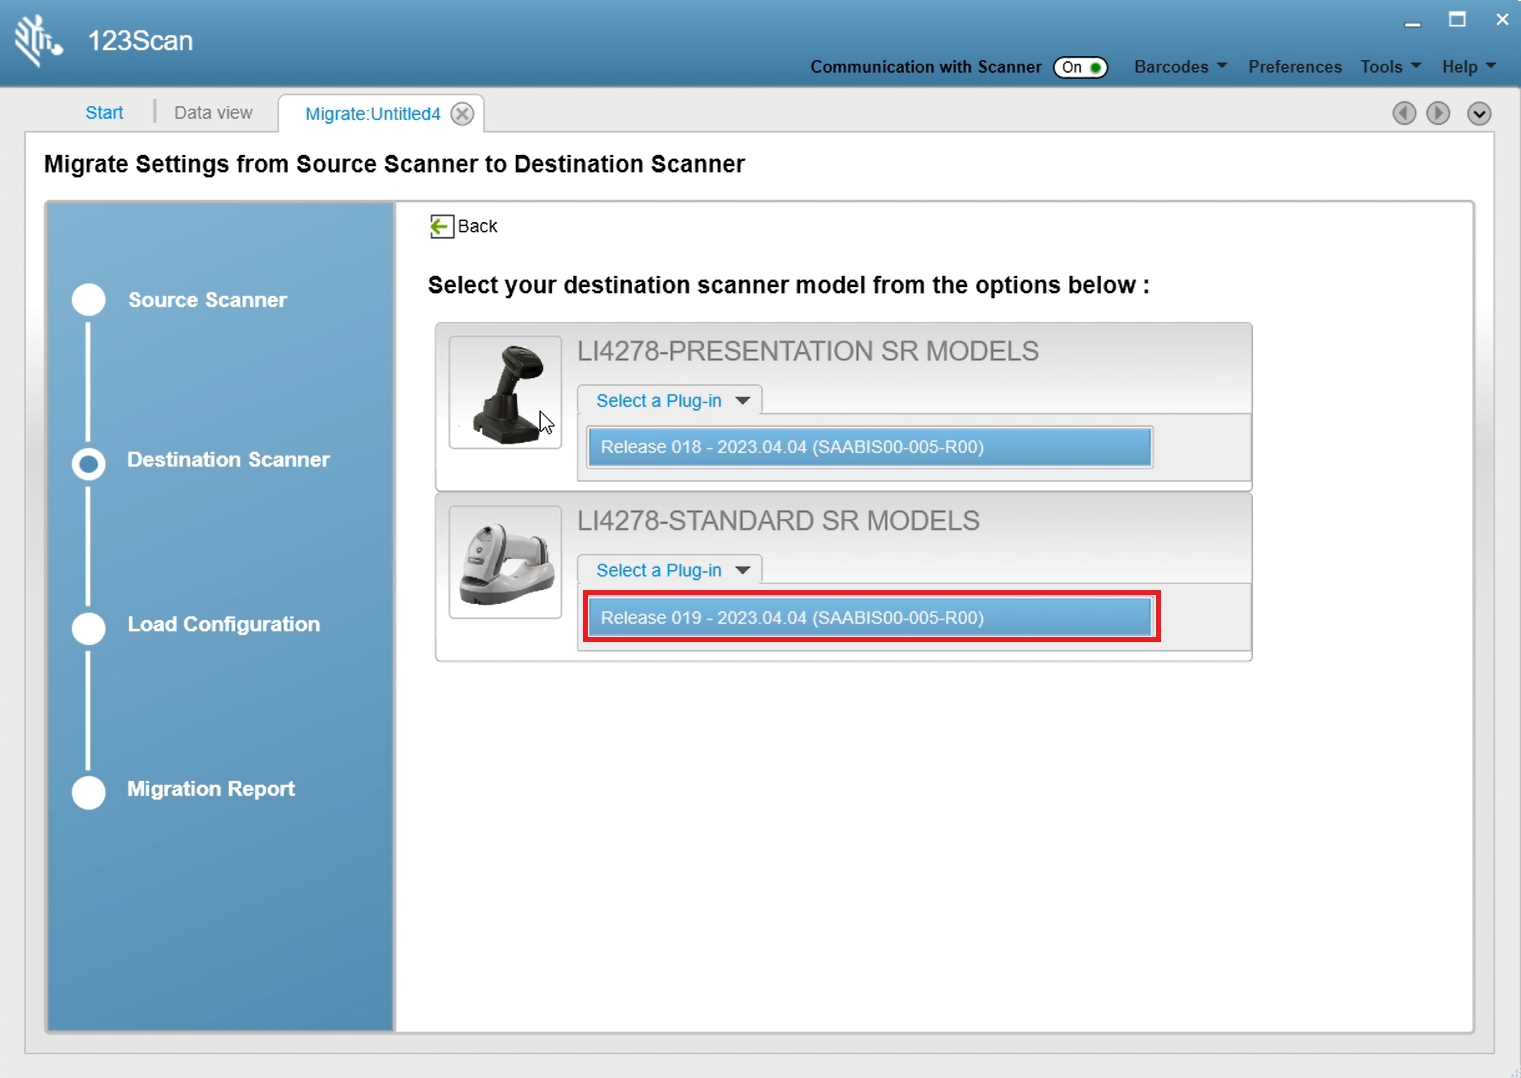This screenshot has height=1078, width=1521.
Task: Open the tab list down-chevron button
Action: coord(1479,113)
